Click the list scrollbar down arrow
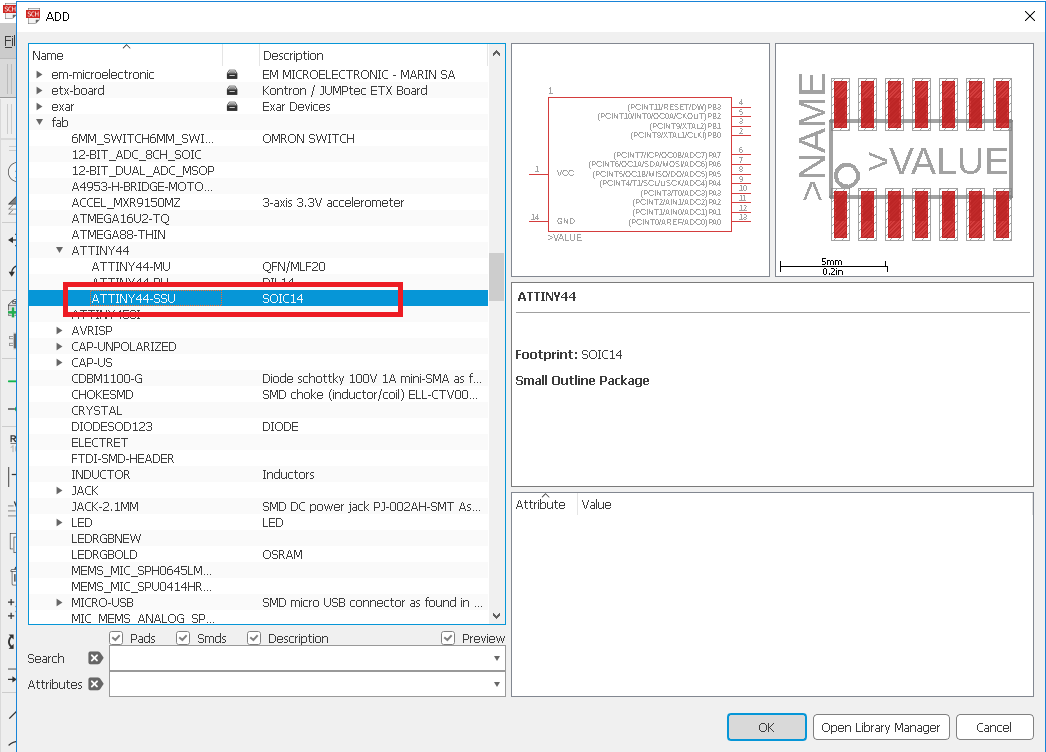Image resolution: width=1046 pixels, height=752 pixels. (x=496, y=616)
